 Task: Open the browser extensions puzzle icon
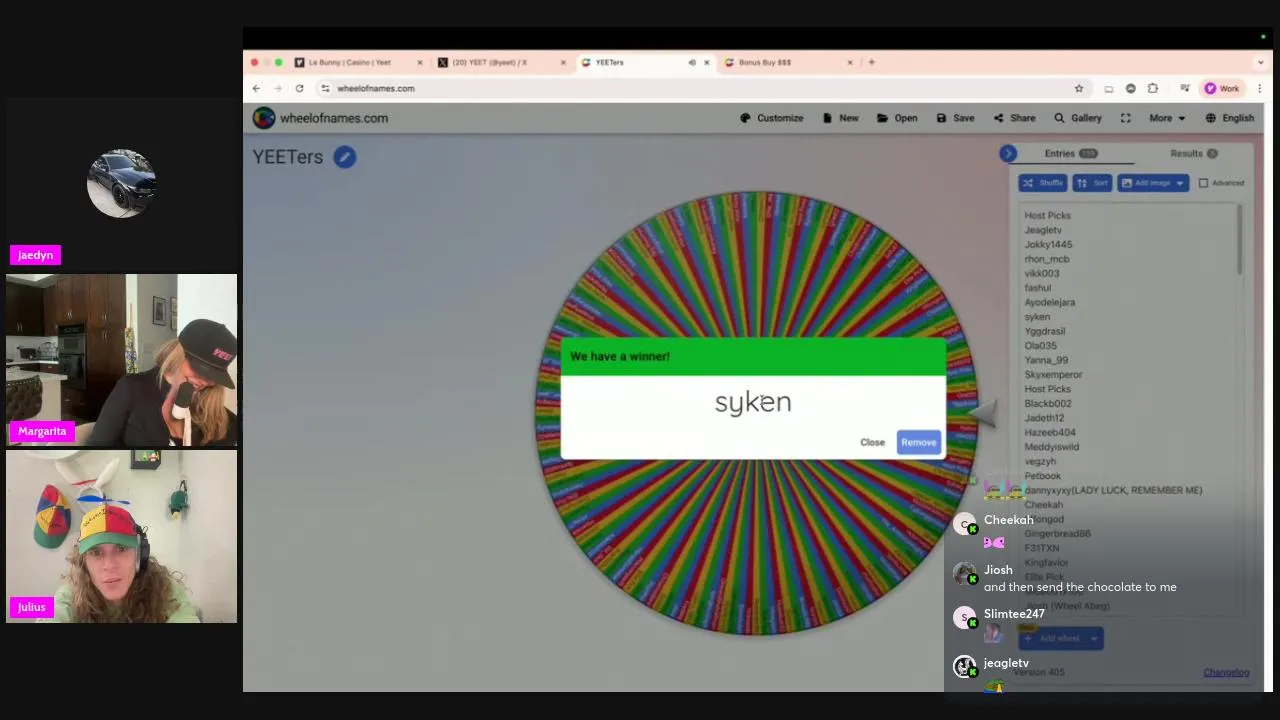click(1153, 88)
